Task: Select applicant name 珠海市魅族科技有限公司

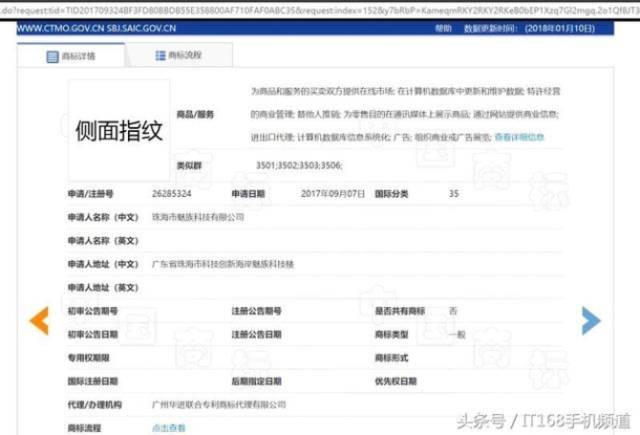Action: pyautogui.click(x=198, y=217)
